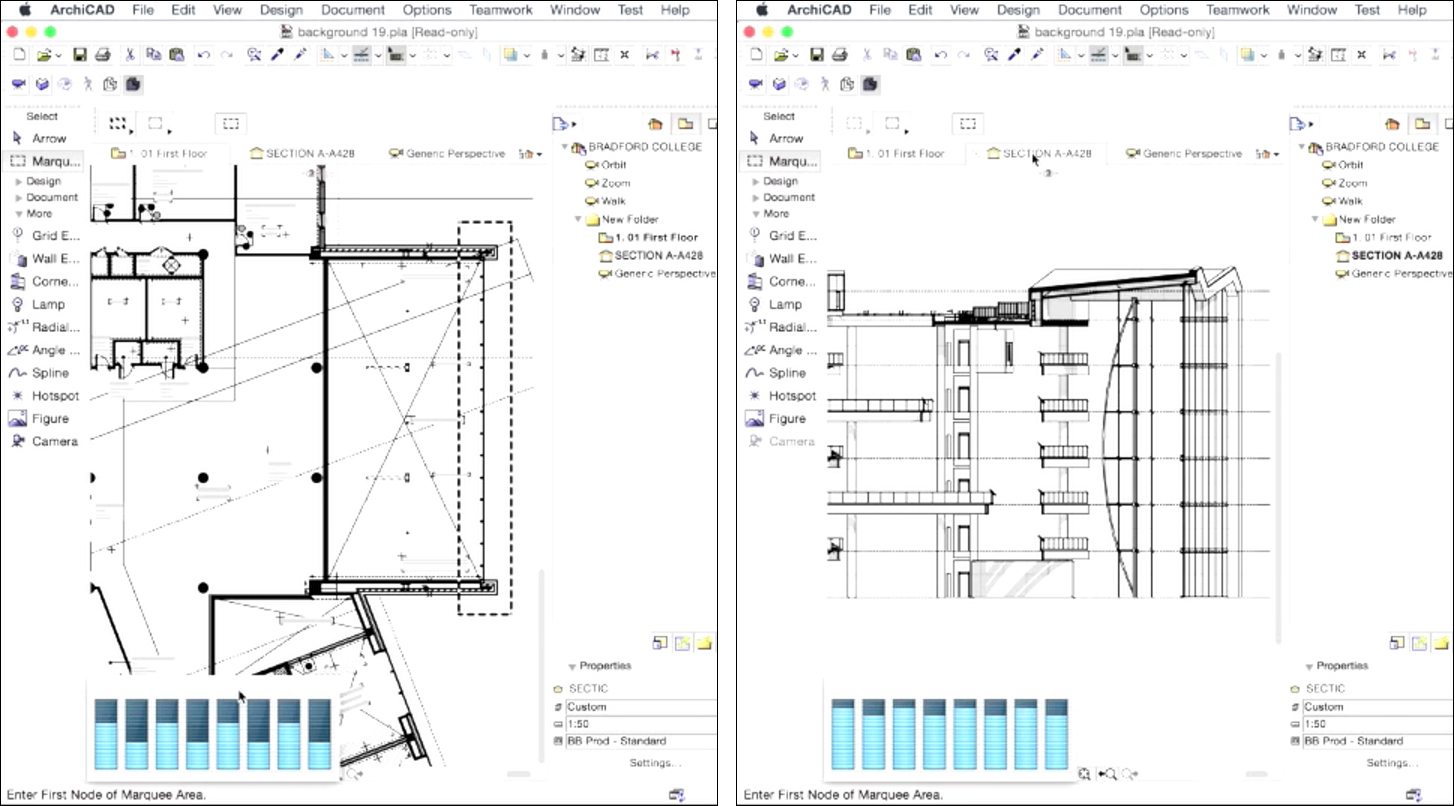Toggle the View Map folder button in left window navigator
Screen dimensions: 1455x806
[x=685, y=124]
